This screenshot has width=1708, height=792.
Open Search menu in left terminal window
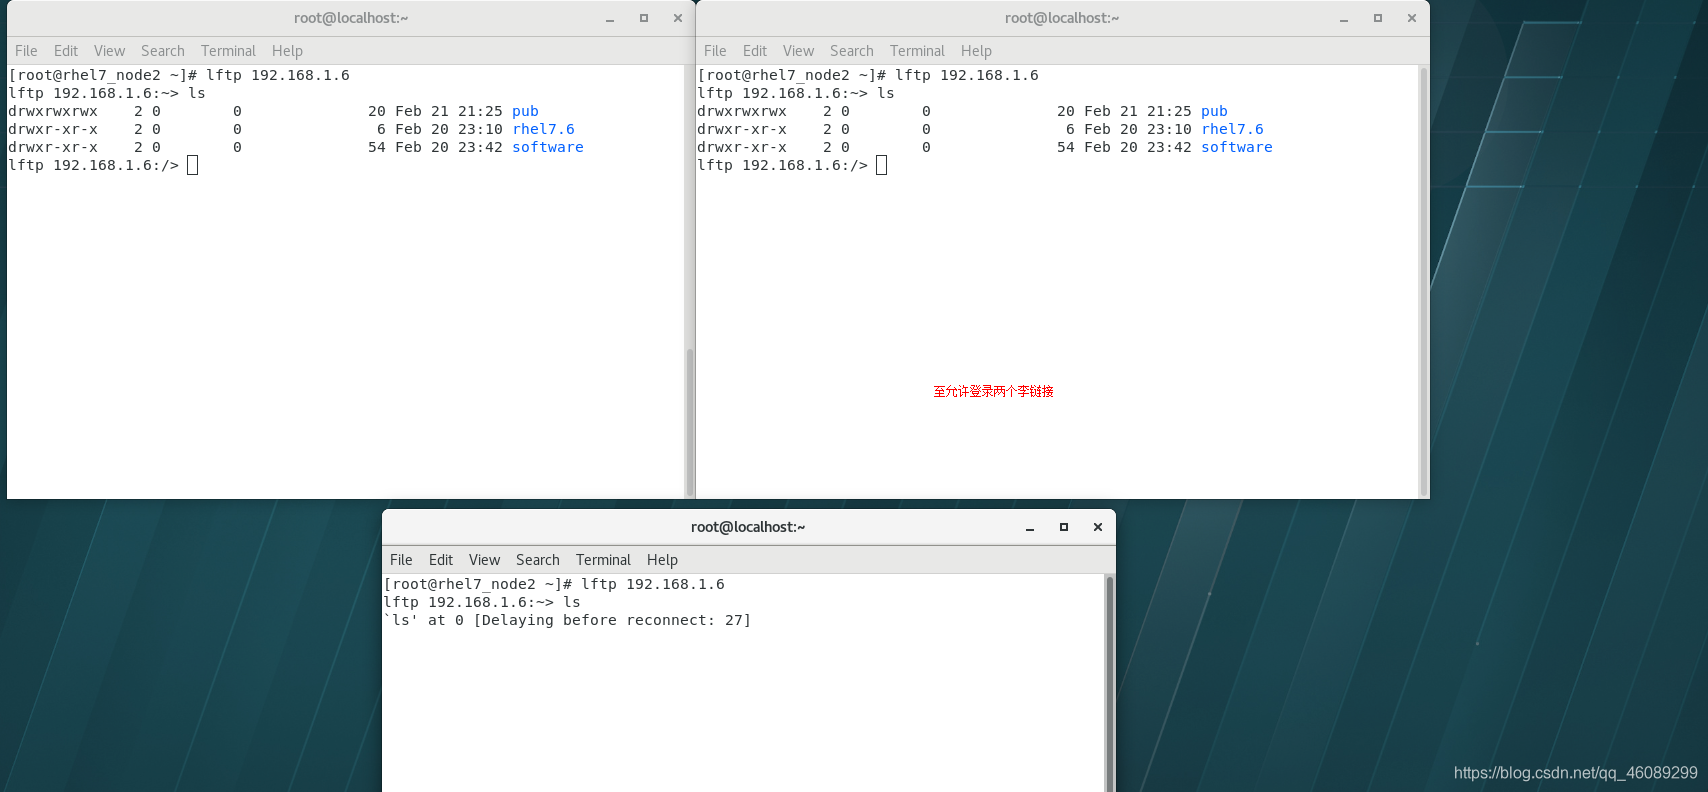(163, 51)
